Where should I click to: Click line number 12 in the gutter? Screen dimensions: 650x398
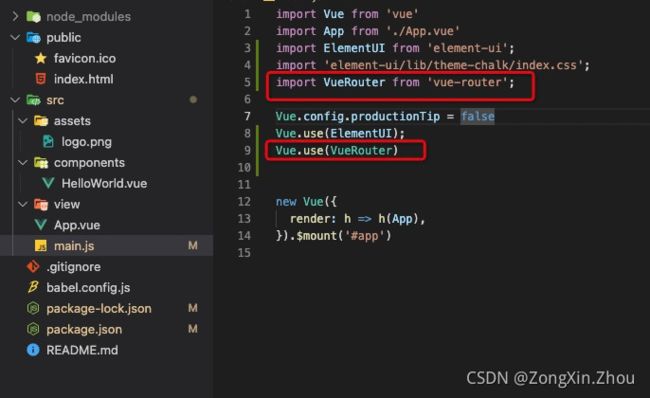(x=244, y=201)
